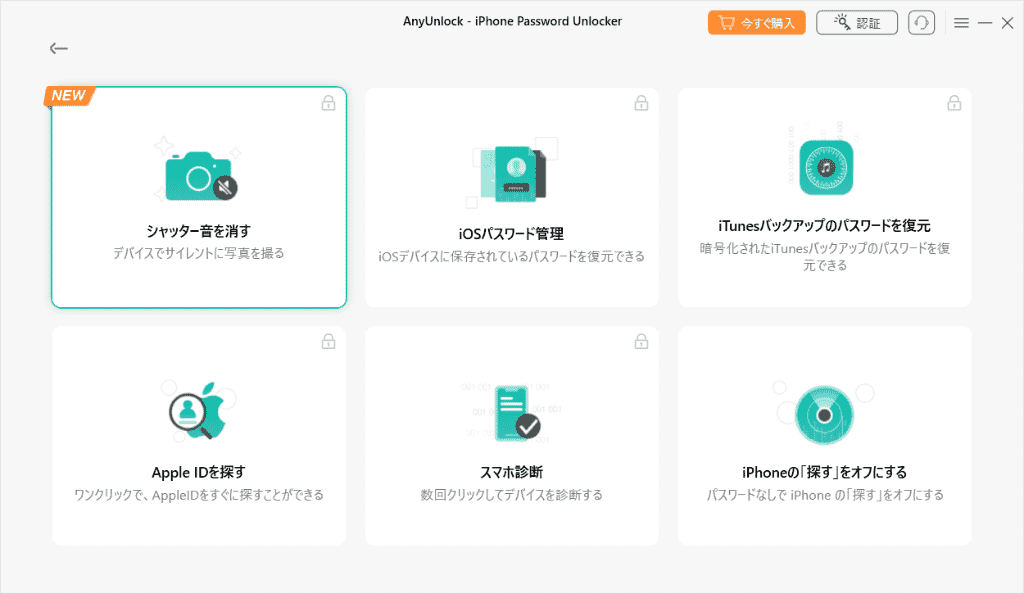Click the NEW badge on shutter card

[x=69, y=95]
